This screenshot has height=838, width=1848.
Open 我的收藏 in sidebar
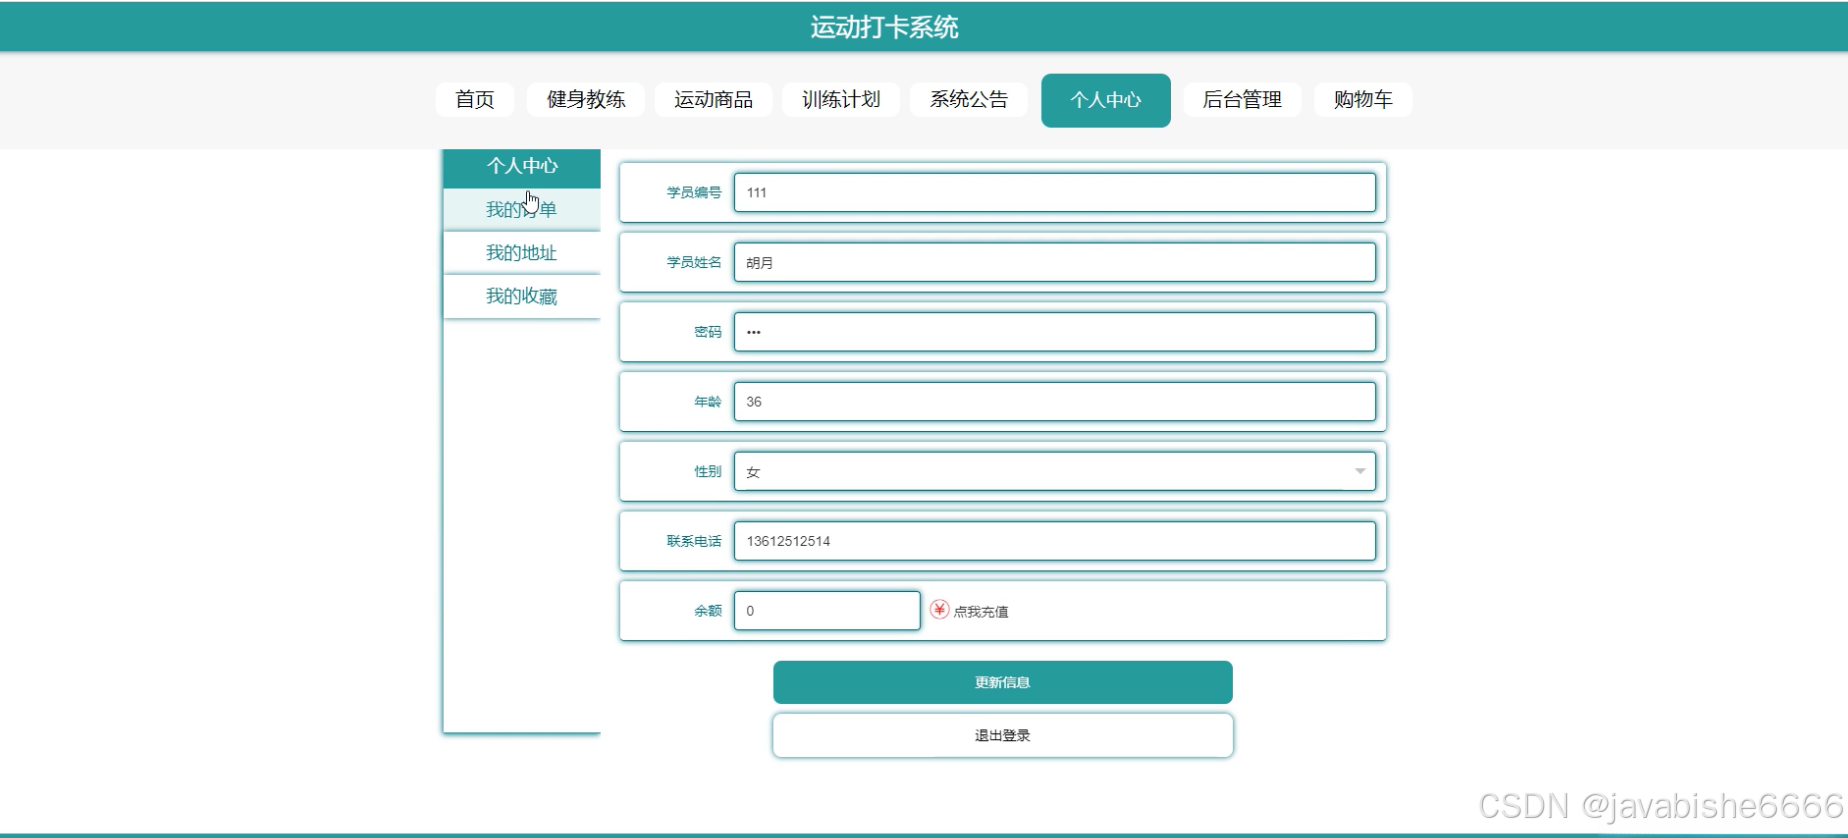(522, 296)
